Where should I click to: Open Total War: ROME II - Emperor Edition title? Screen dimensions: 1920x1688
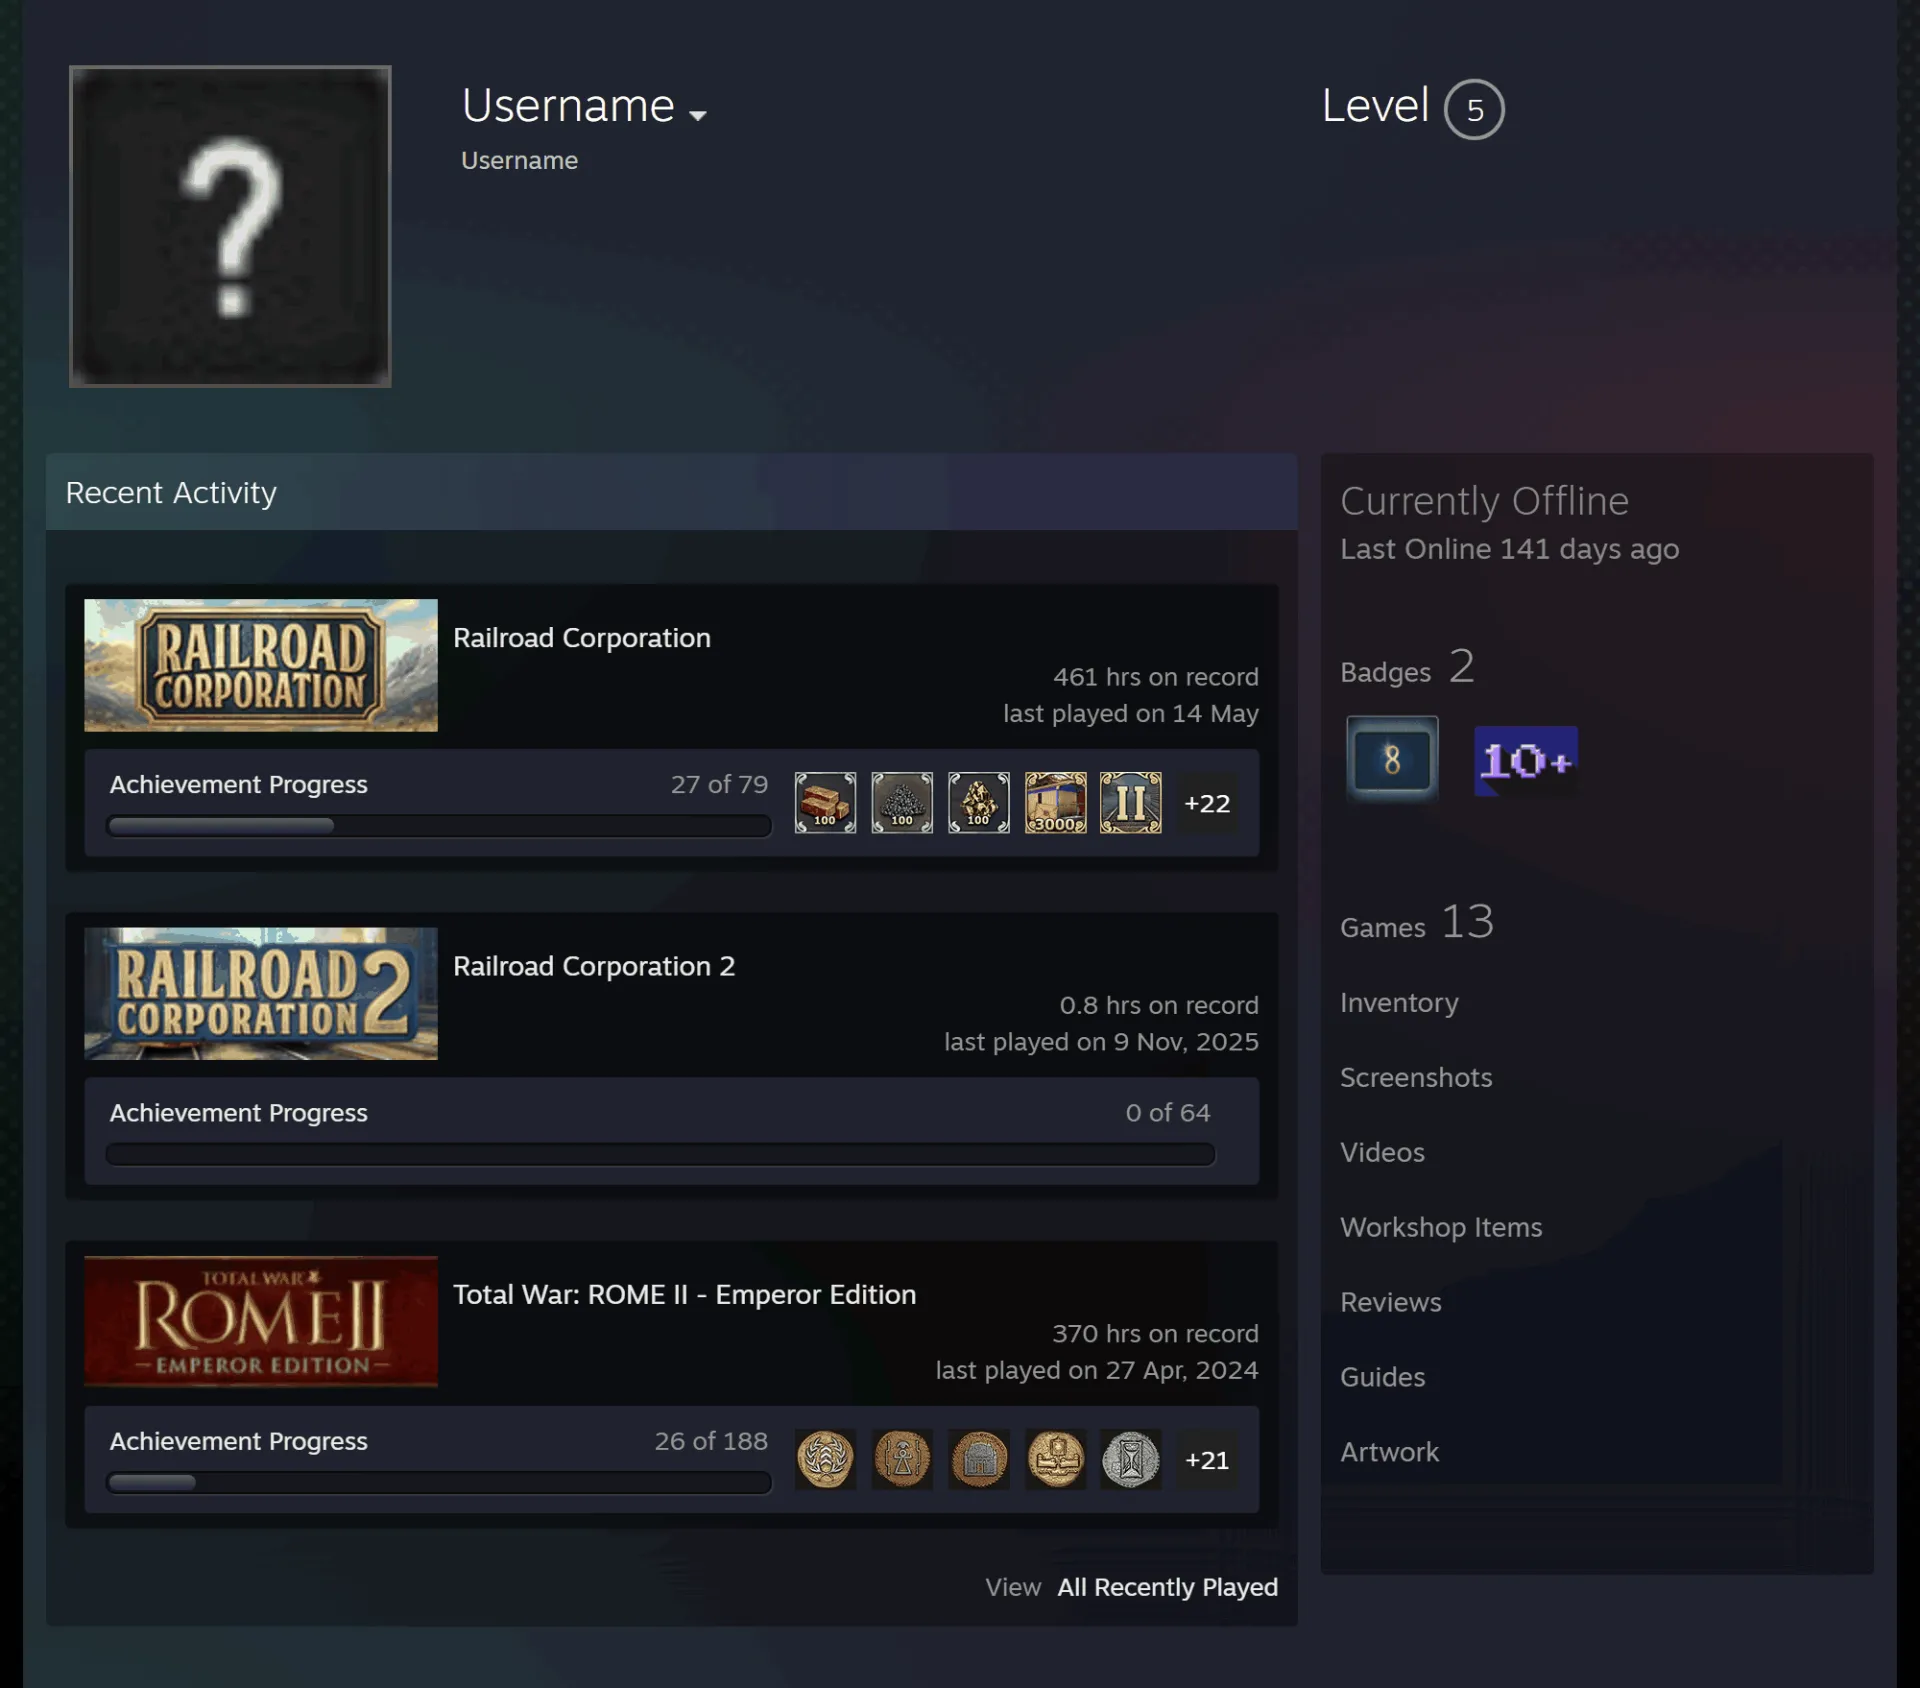point(685,1294)
